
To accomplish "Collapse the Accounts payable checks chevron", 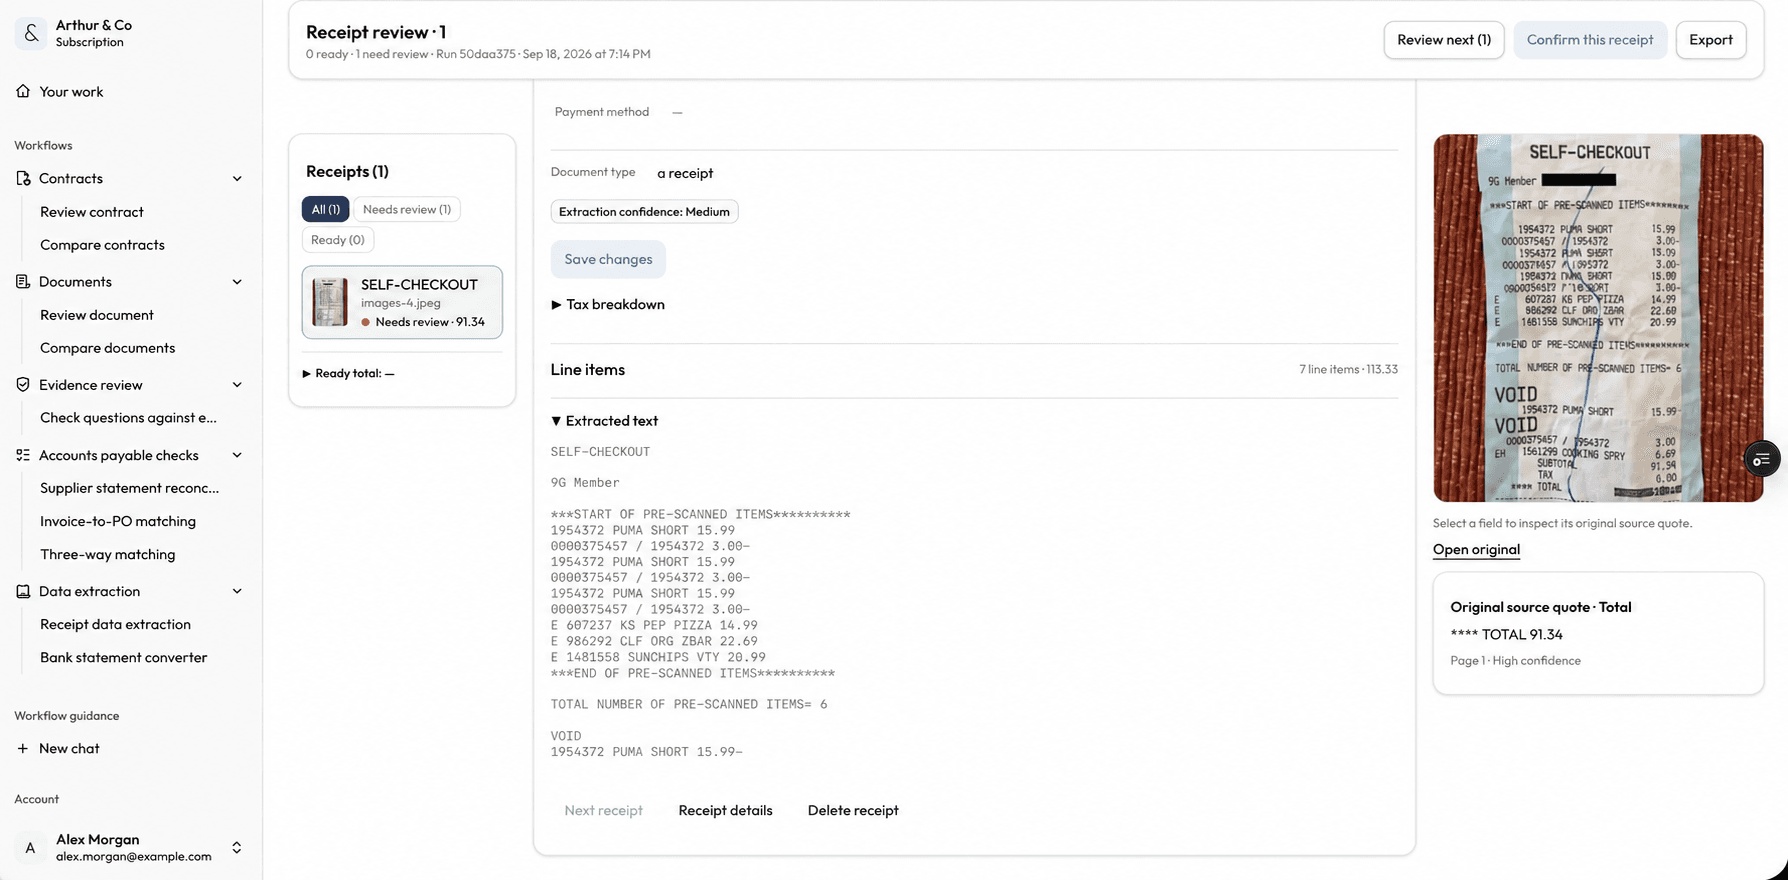I will (x=237, y=455).
